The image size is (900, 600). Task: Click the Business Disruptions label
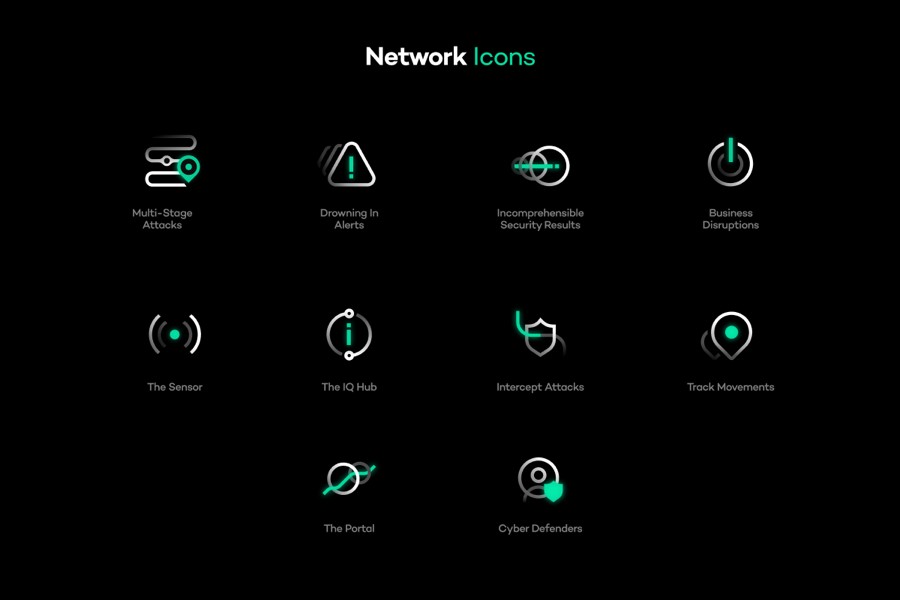[x=731, y=219]
